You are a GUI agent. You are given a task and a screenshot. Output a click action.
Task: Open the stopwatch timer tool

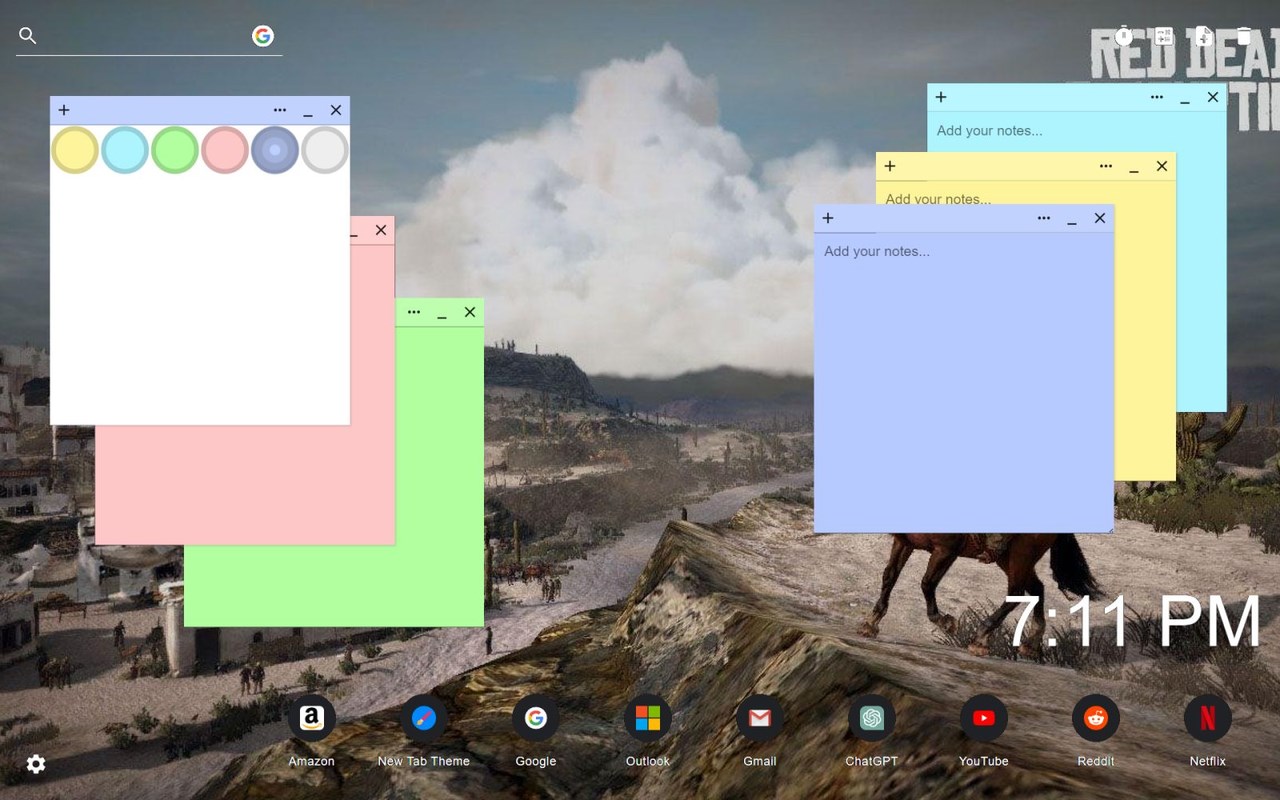pyautogui.click(x=1124, y=36)
